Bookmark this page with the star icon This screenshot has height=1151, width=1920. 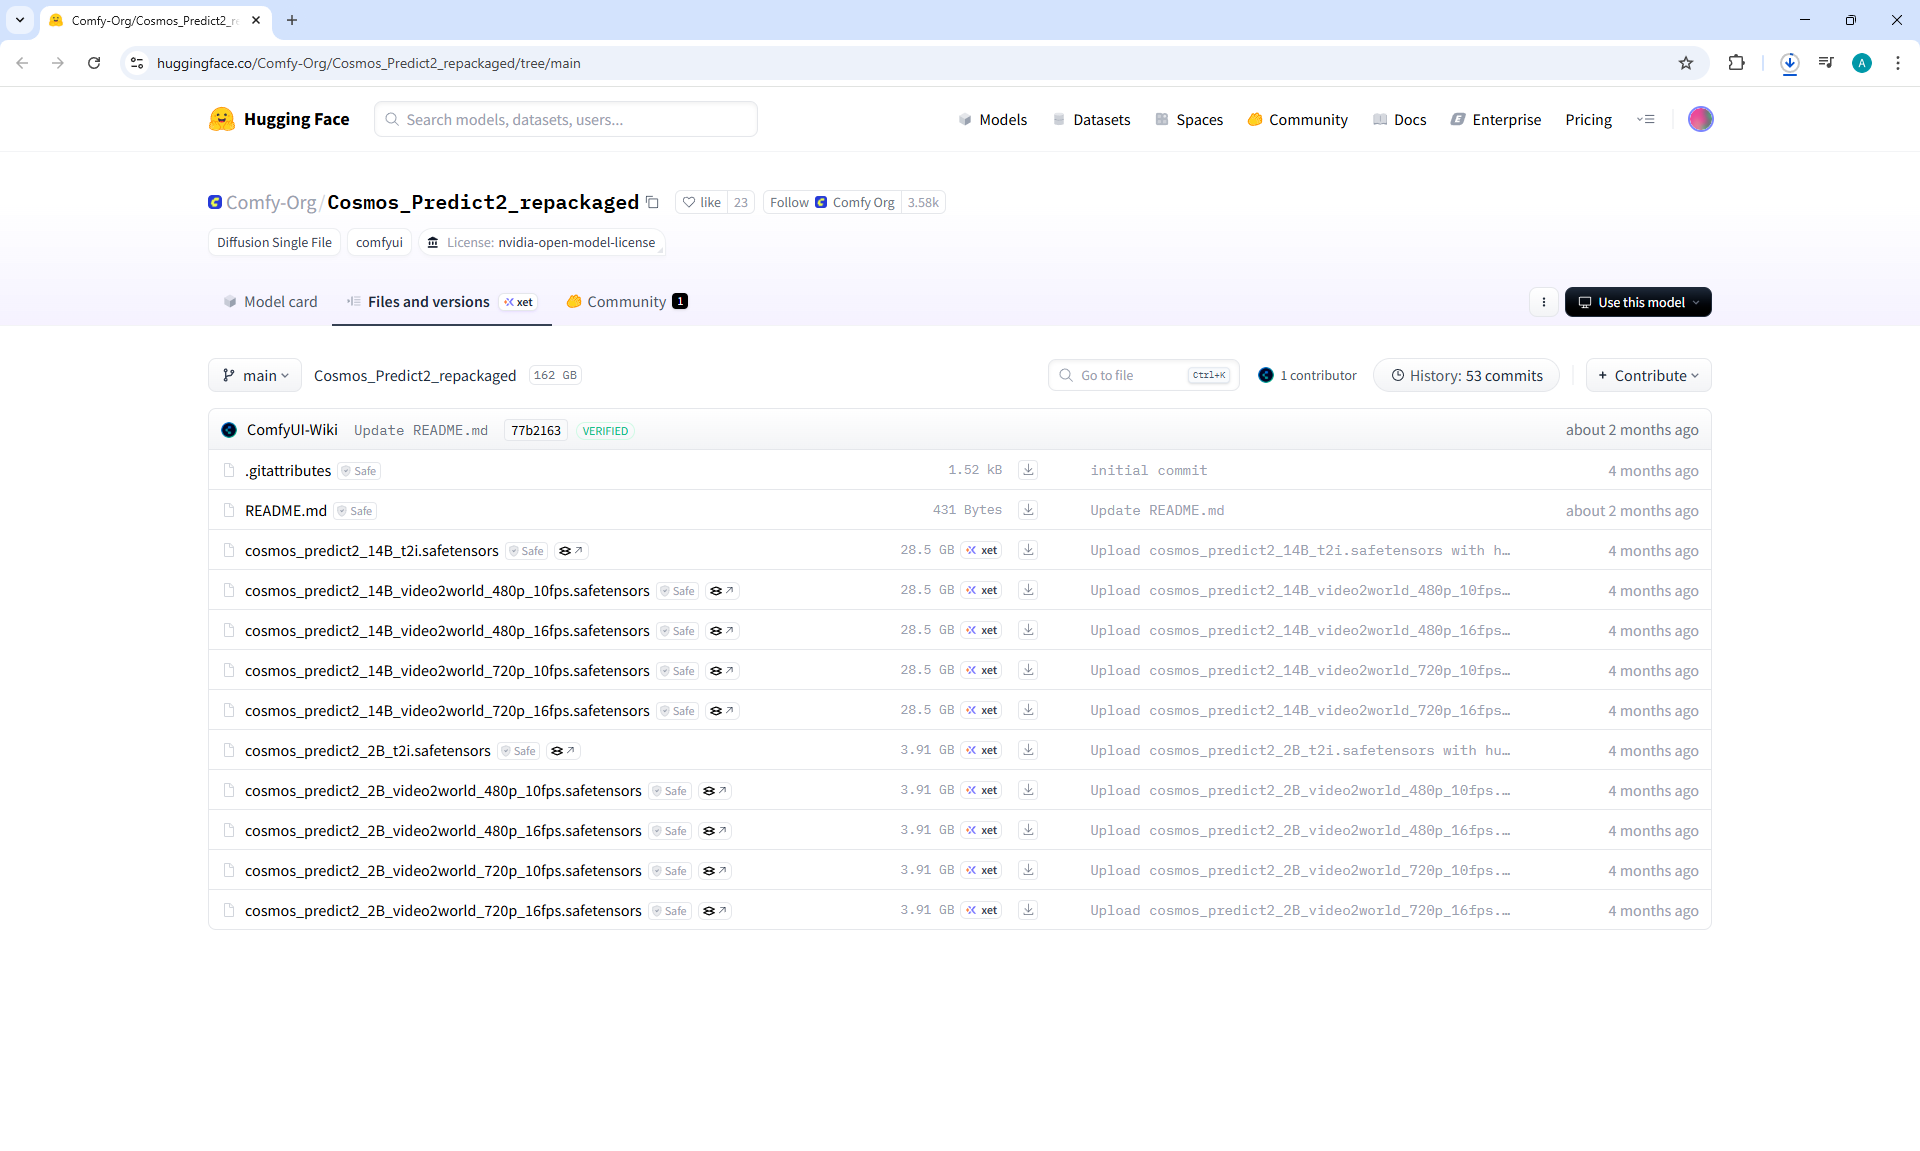click(x=1686, y=63)
